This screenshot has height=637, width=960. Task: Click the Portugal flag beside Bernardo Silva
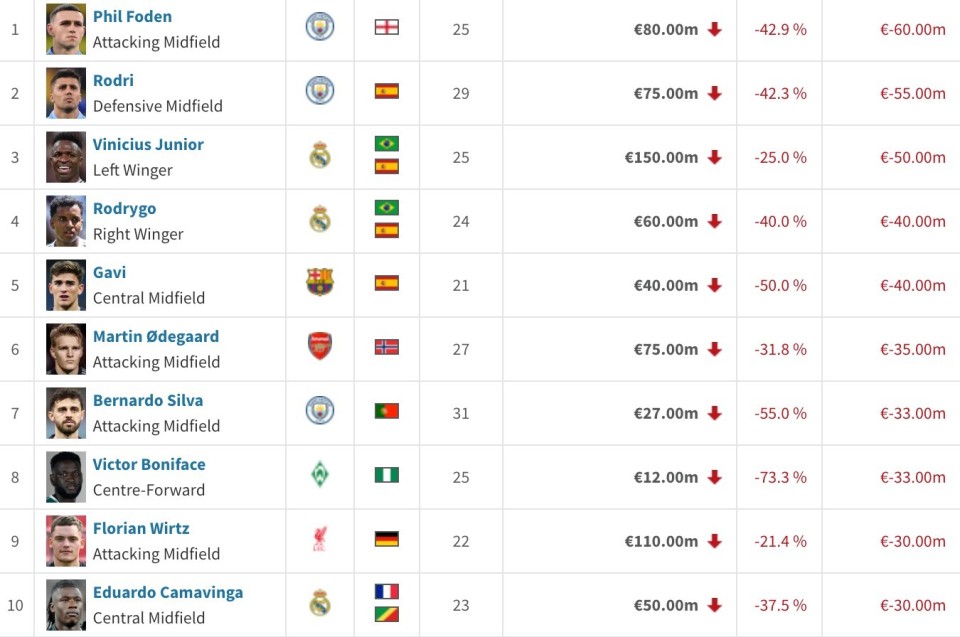386,411
